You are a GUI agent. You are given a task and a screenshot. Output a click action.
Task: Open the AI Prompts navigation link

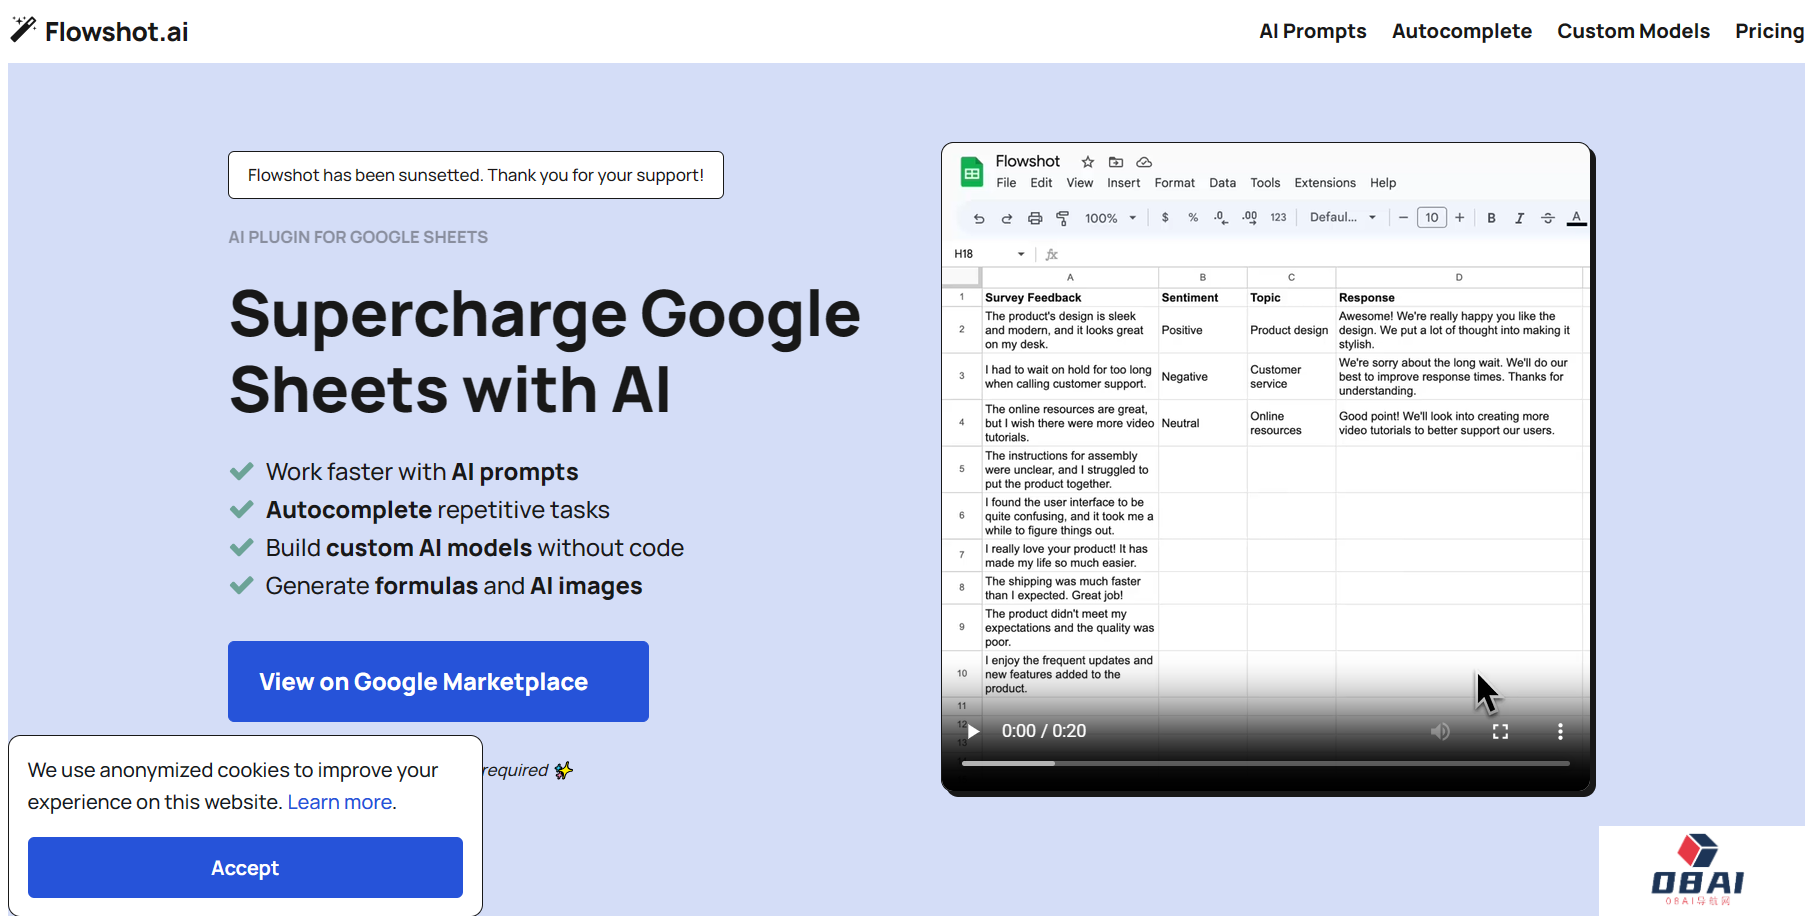(1312, 31)
